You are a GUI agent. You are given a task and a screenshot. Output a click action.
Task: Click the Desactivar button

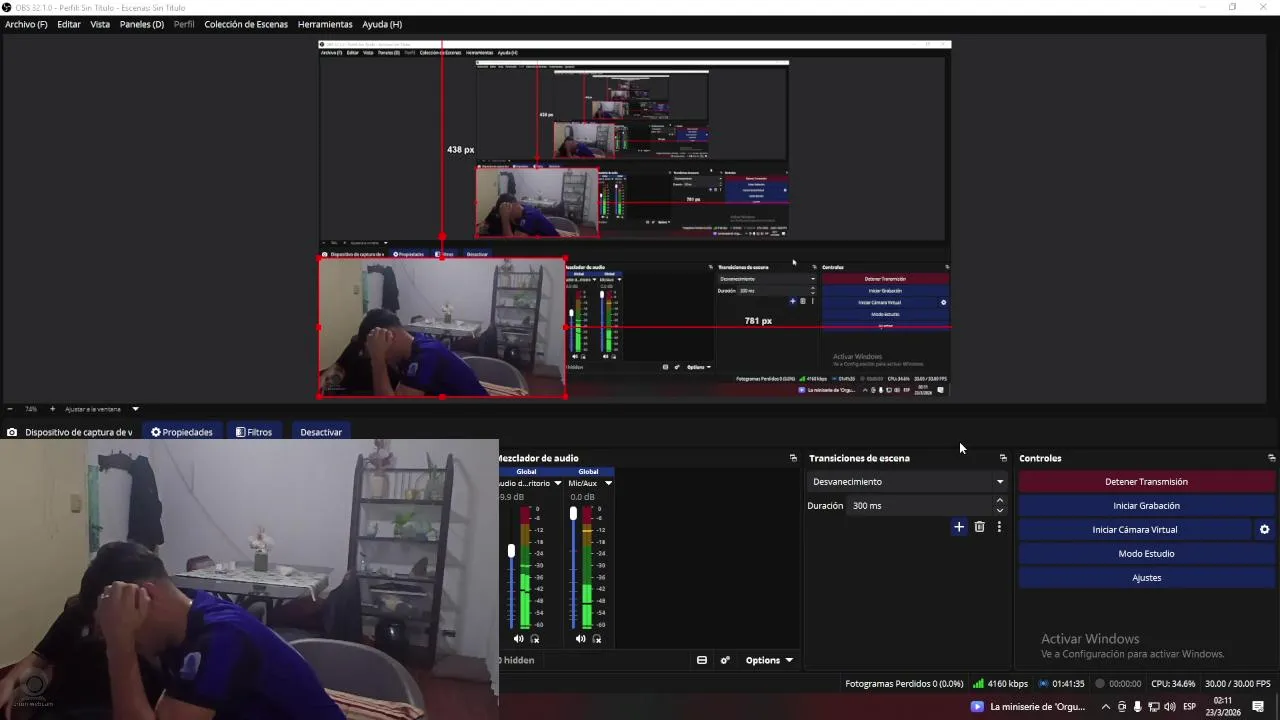321,432
